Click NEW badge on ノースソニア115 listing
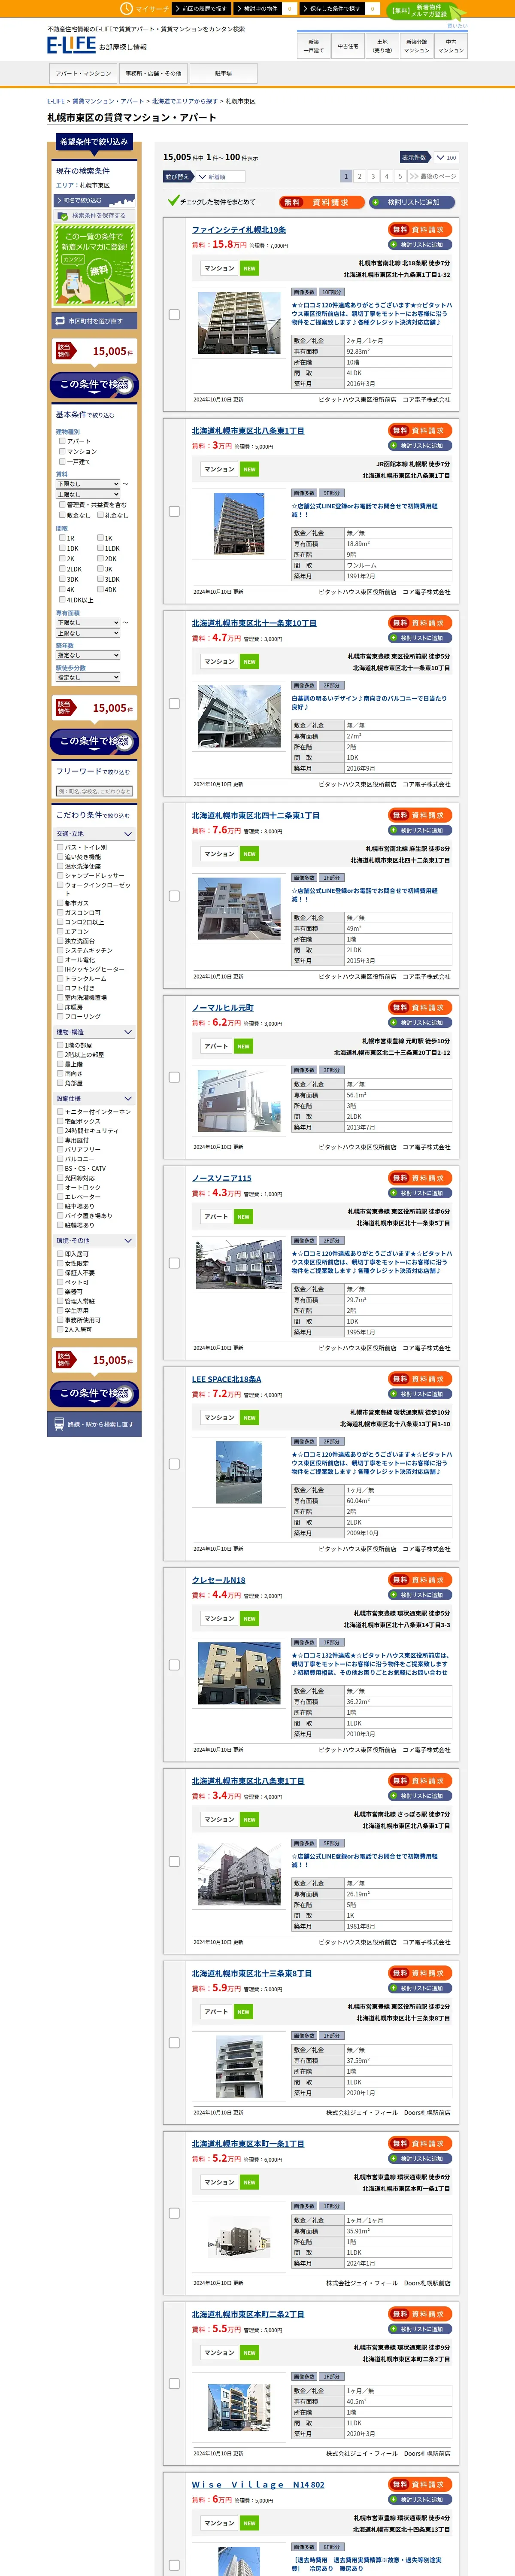Viewport: 515px width, 2576px height. tap(243, 1217)
